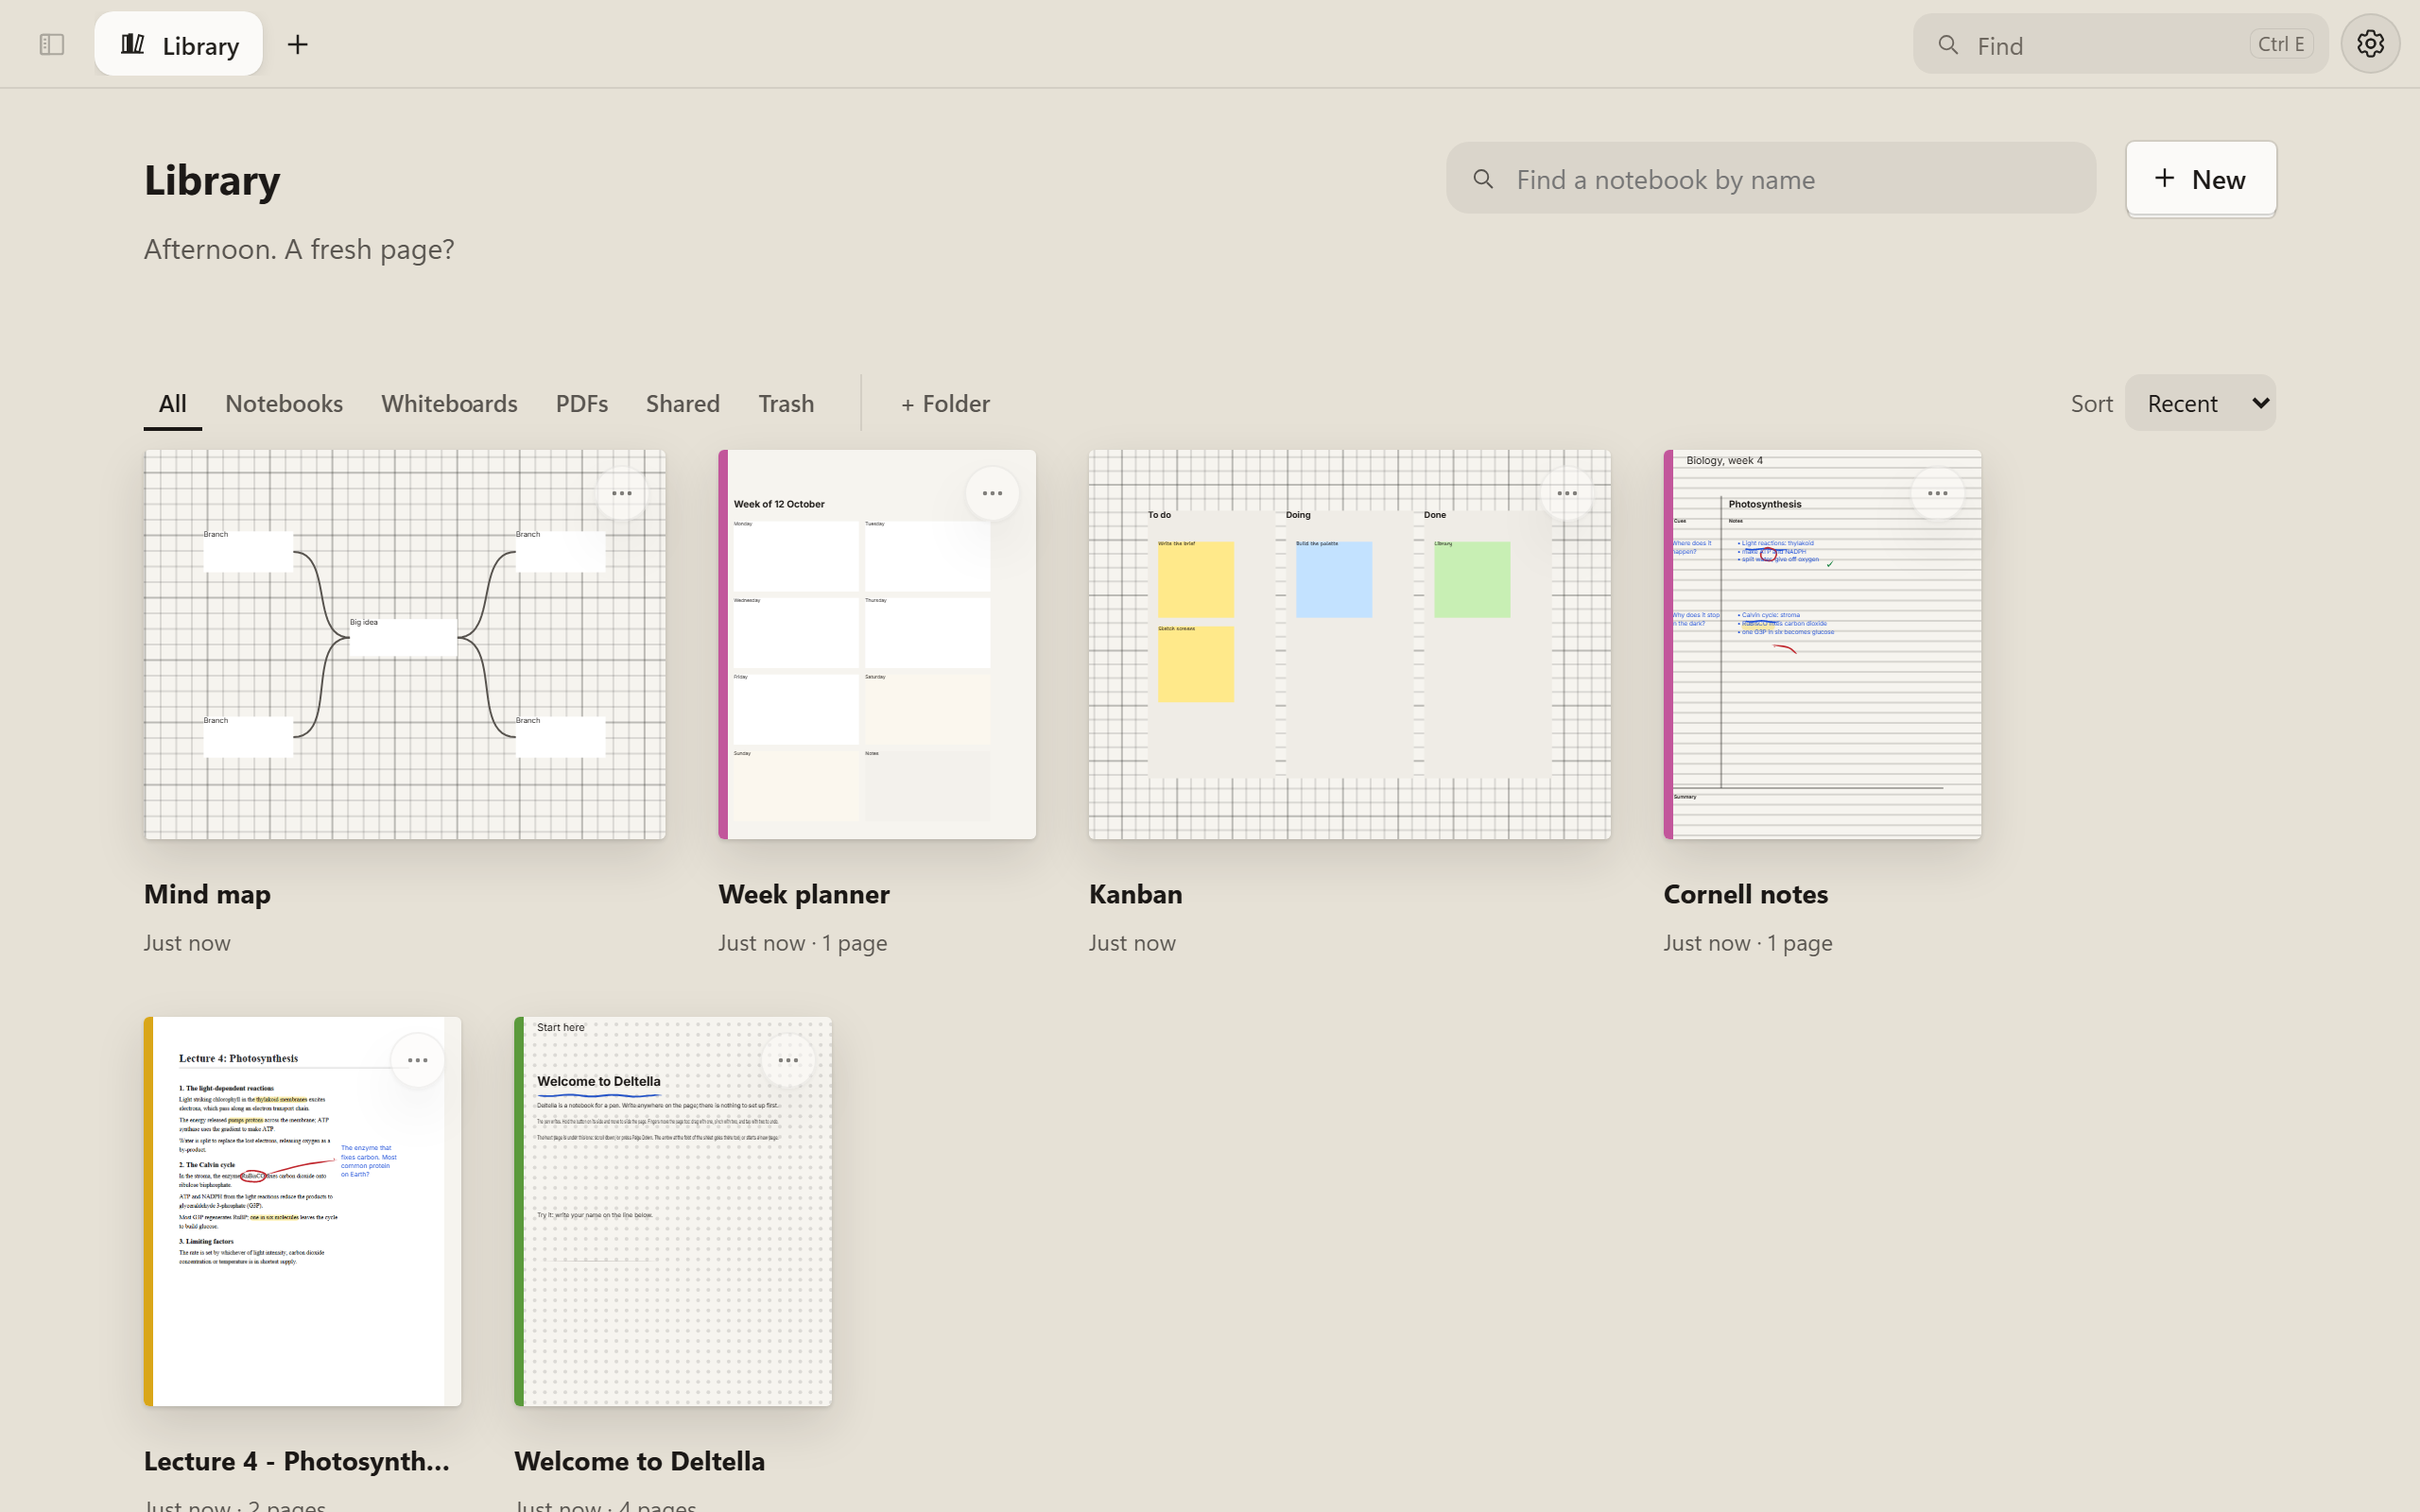2420x1512 pixels.
Task: Select the All filter tab
Action: click(172, 403)
